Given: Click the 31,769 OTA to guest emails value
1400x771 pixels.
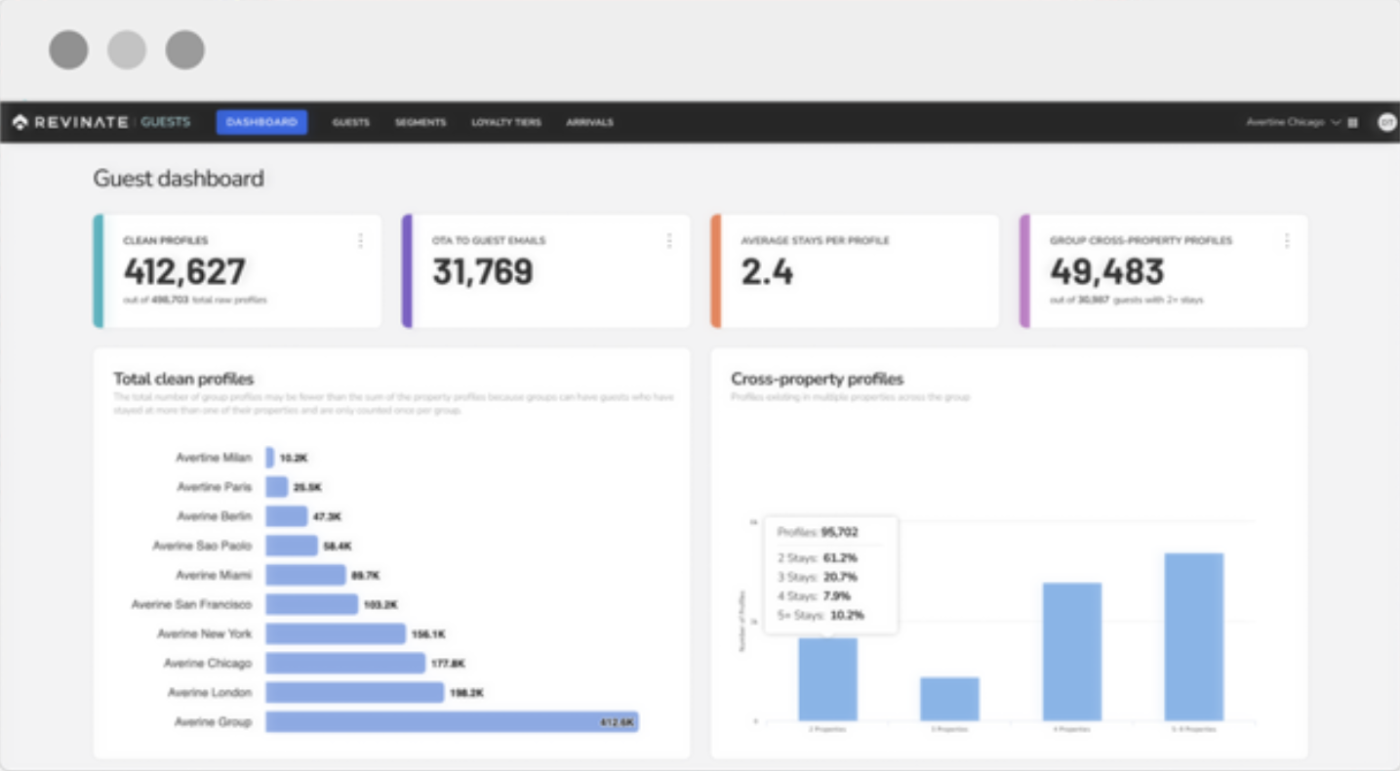Looking at the screenshot, I should 483,271.
